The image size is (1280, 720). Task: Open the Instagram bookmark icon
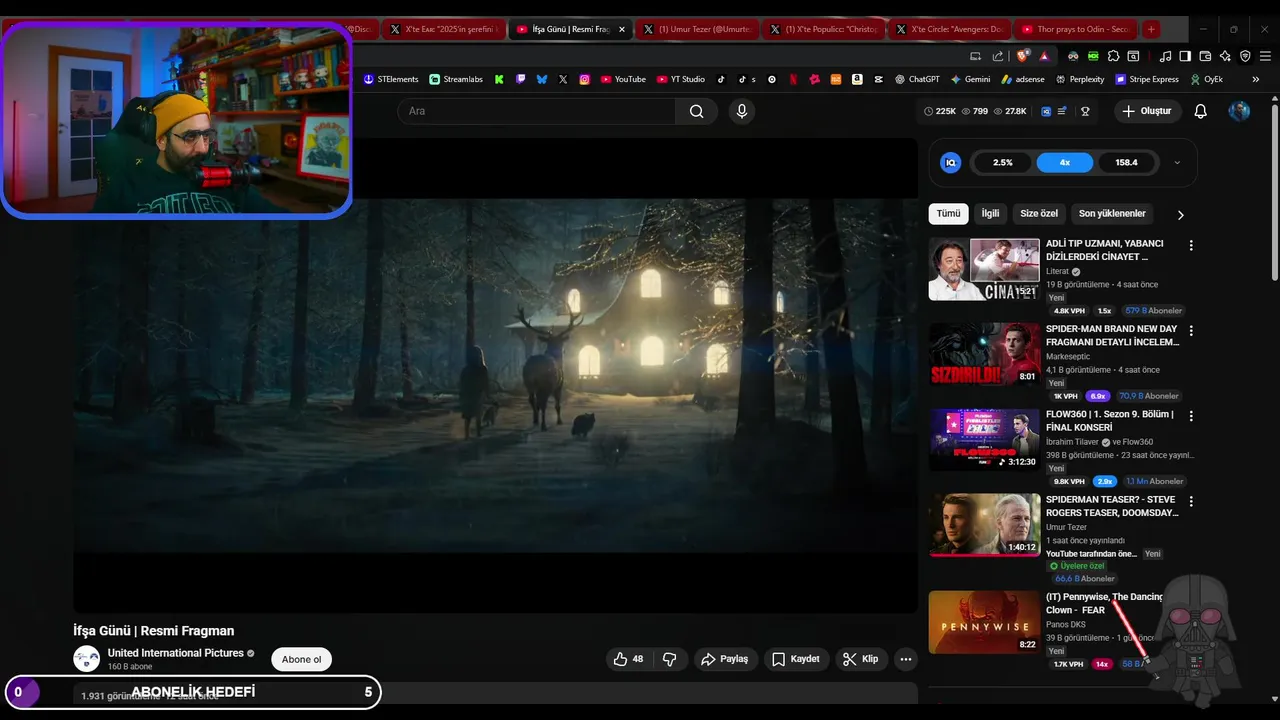coord(584,79)
